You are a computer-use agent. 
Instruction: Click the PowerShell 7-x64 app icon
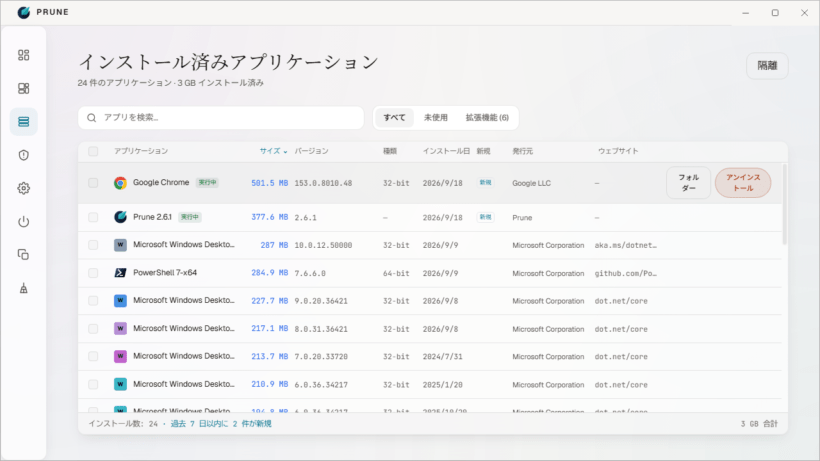click(x=120, y=273)
